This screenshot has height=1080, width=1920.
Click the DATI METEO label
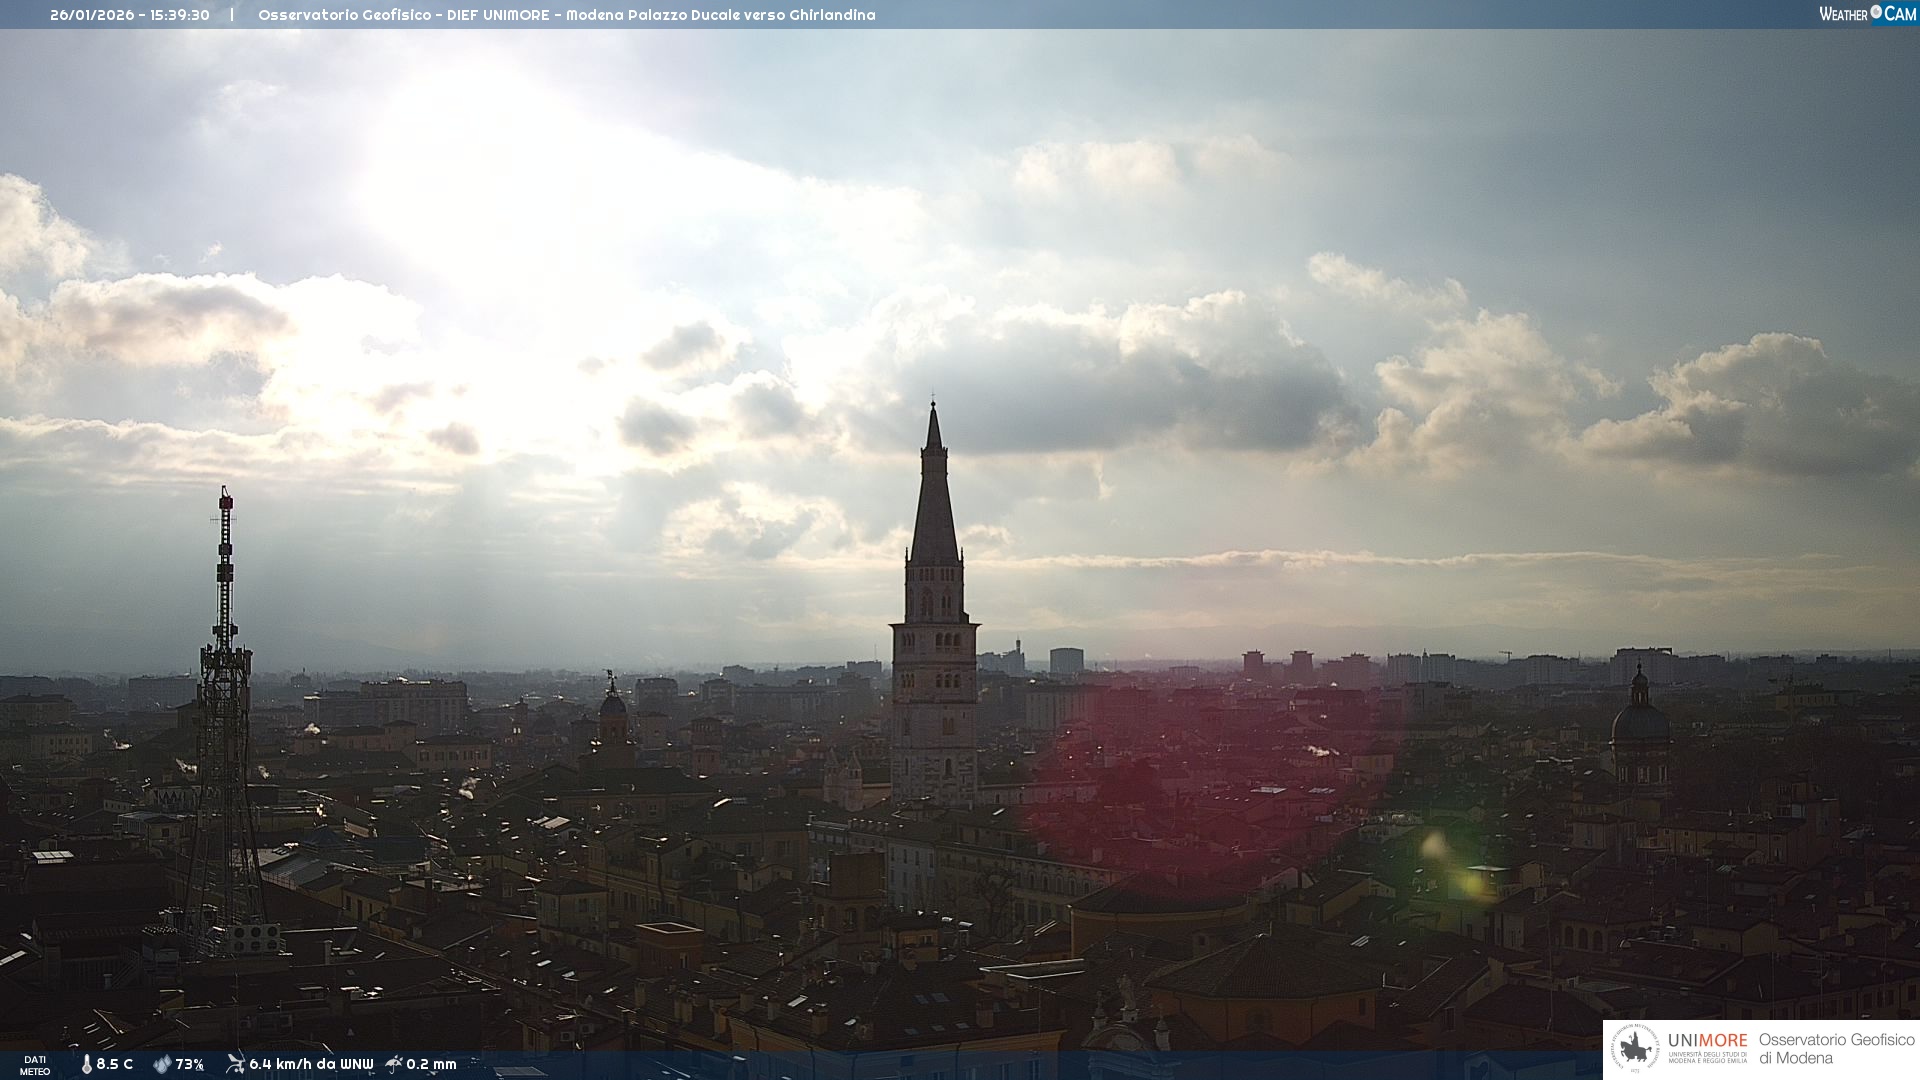pos(35,1065)
